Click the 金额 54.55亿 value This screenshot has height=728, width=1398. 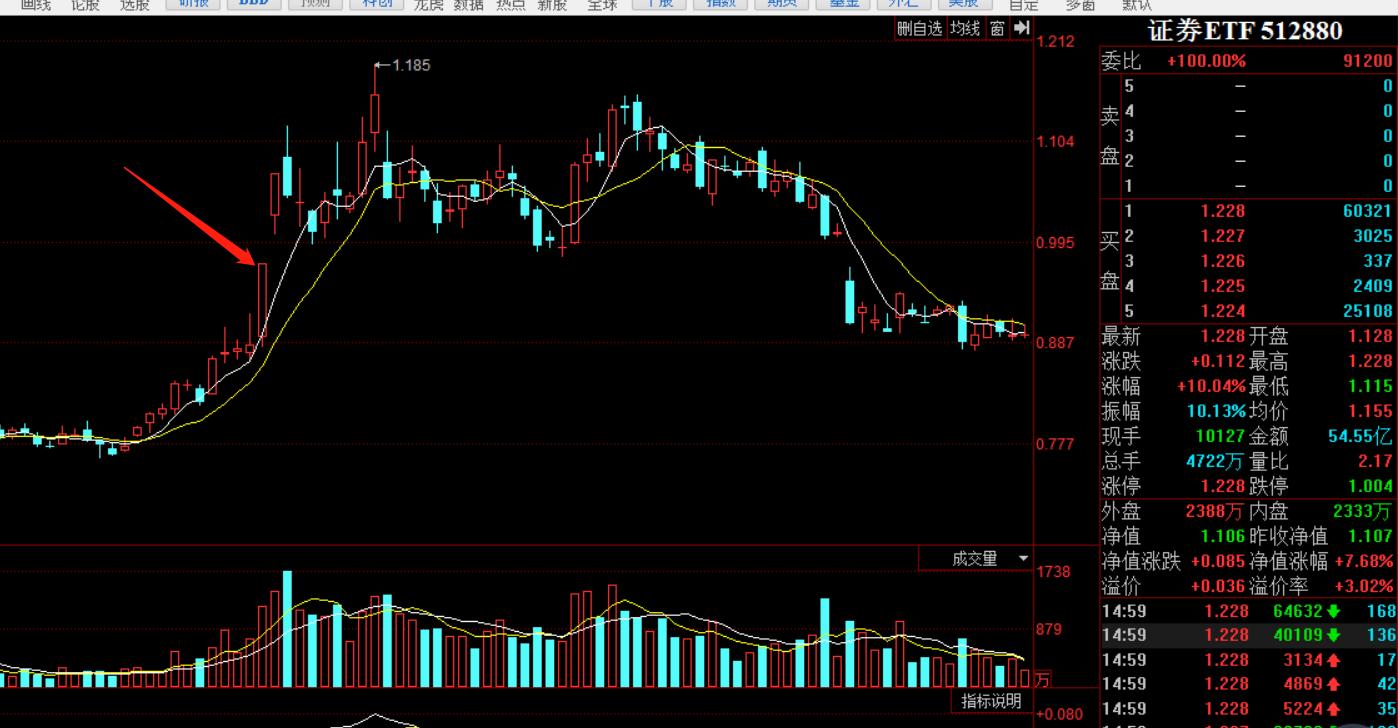[1360, 436]
